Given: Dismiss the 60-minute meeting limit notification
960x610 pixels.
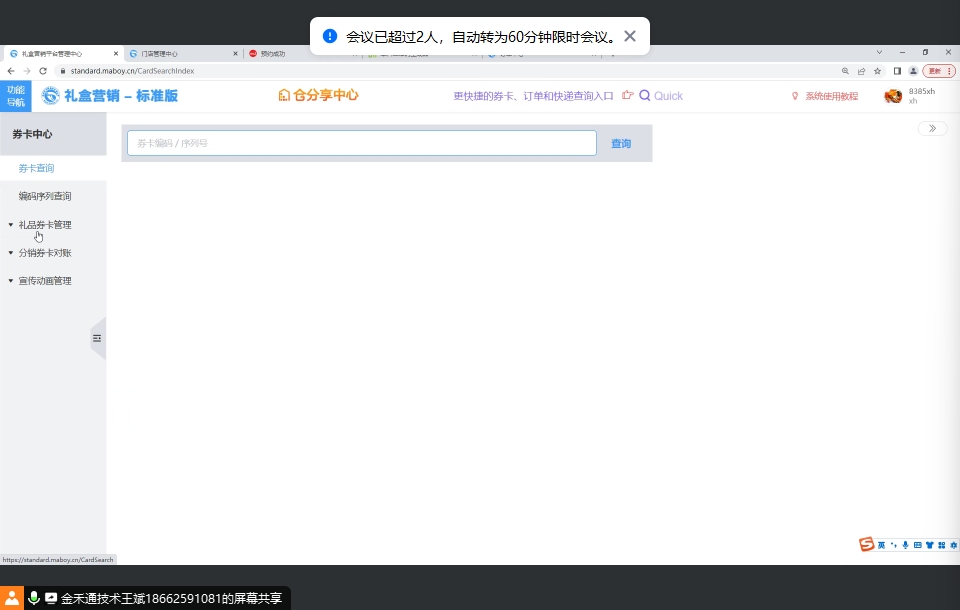Looking at the screenshot, I should [630, 36].
